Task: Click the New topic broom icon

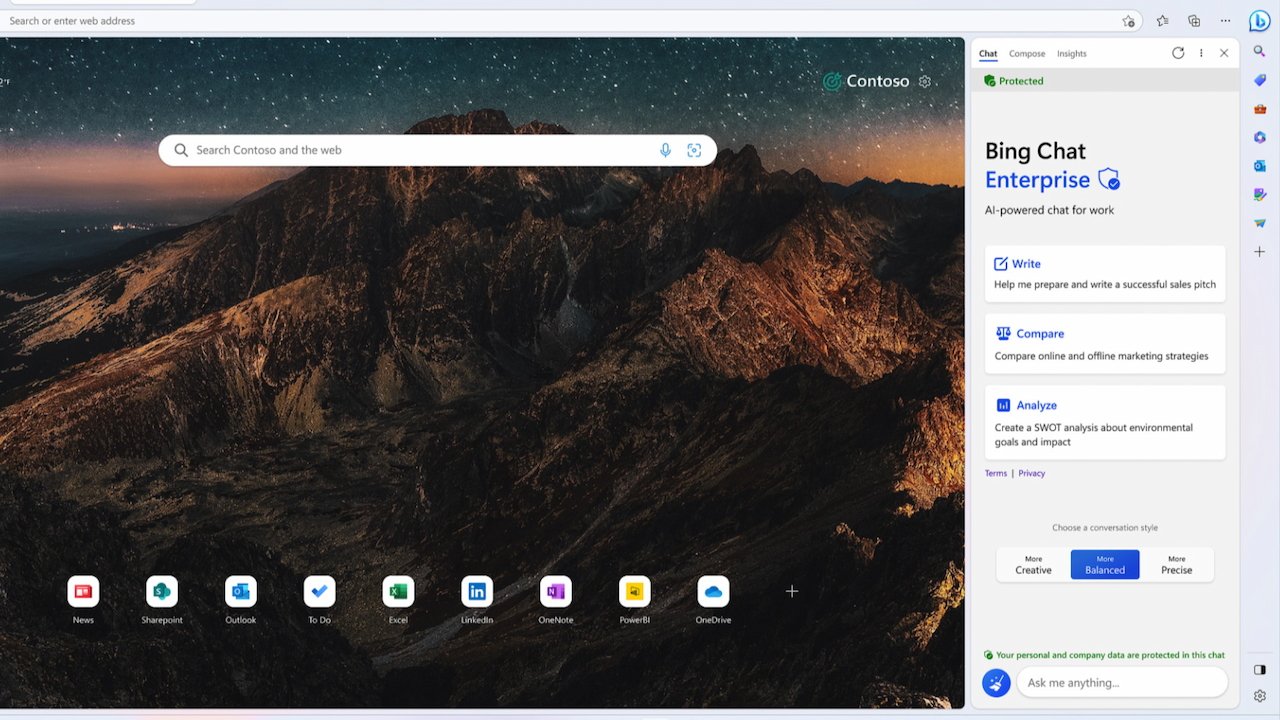Action: point(996,683)
